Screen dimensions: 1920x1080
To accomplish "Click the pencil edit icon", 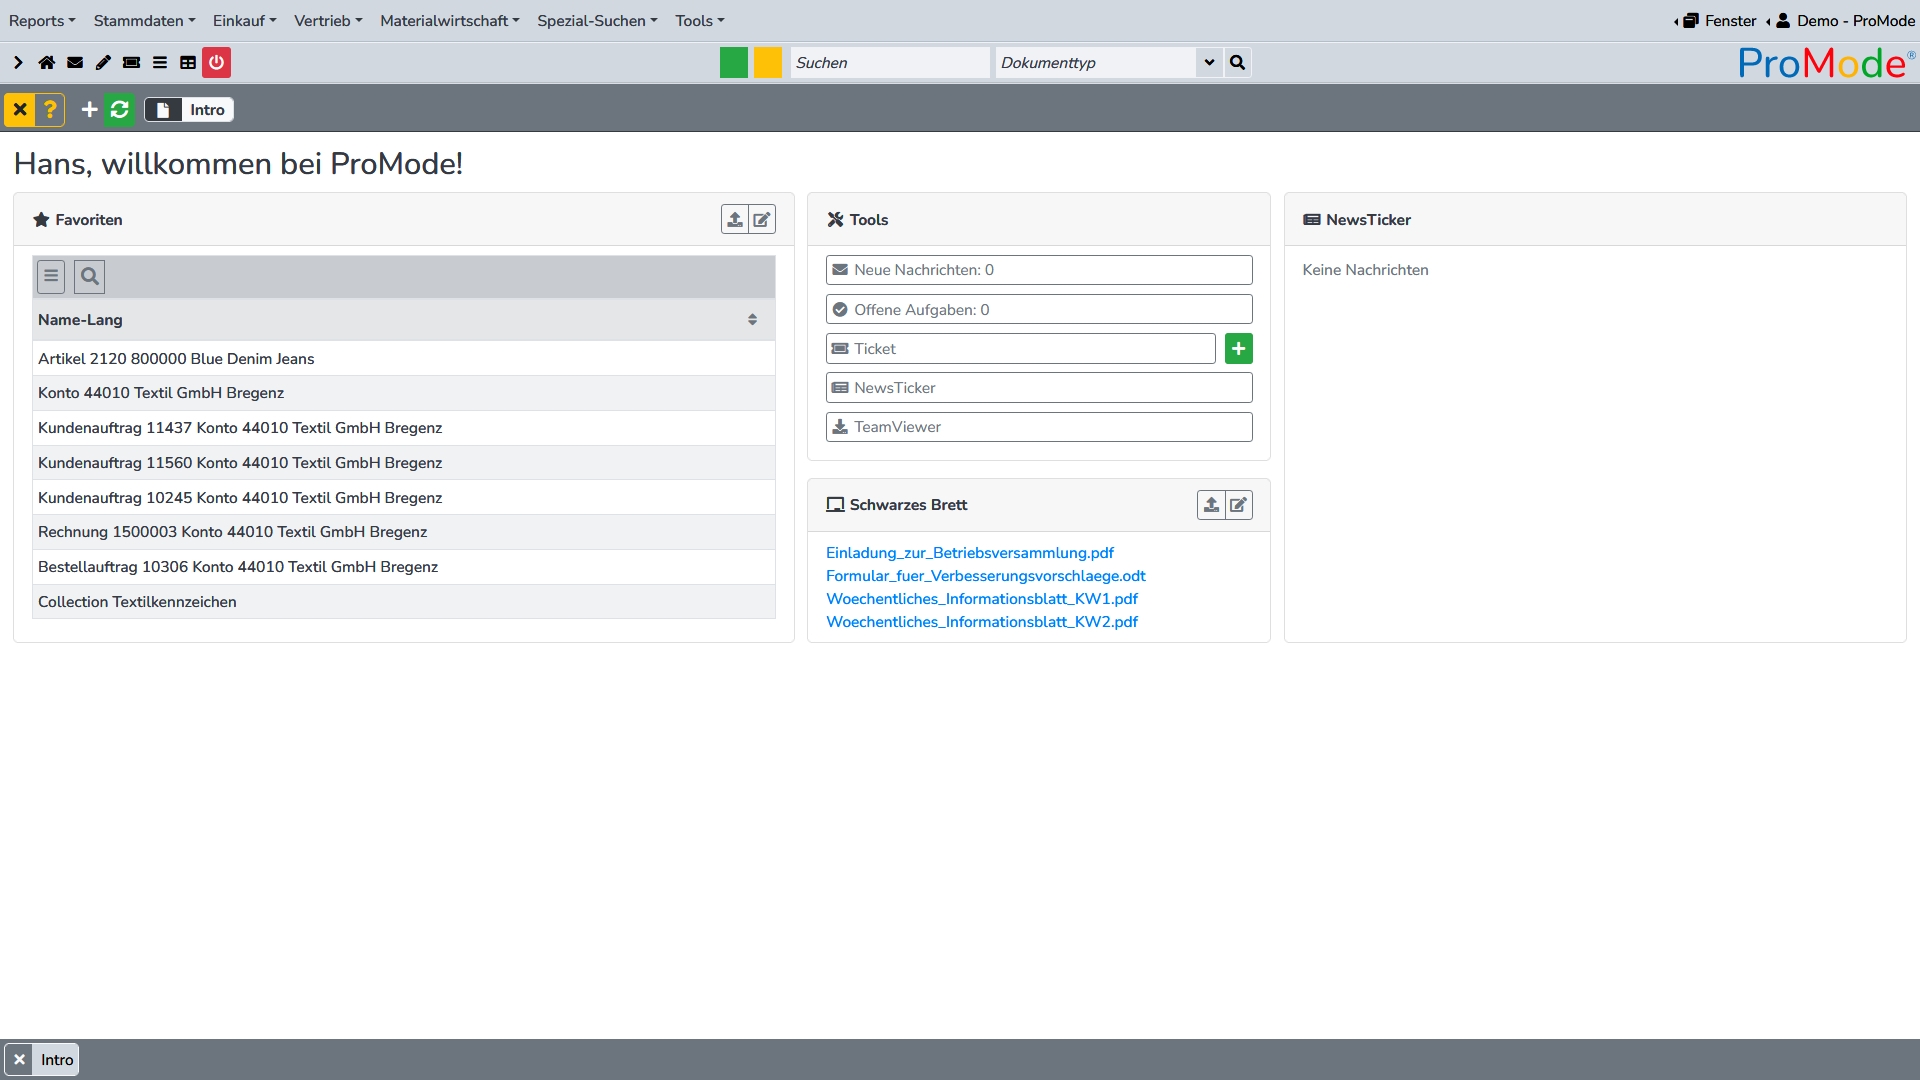I will pyautogui.click(x=103, y=63).
